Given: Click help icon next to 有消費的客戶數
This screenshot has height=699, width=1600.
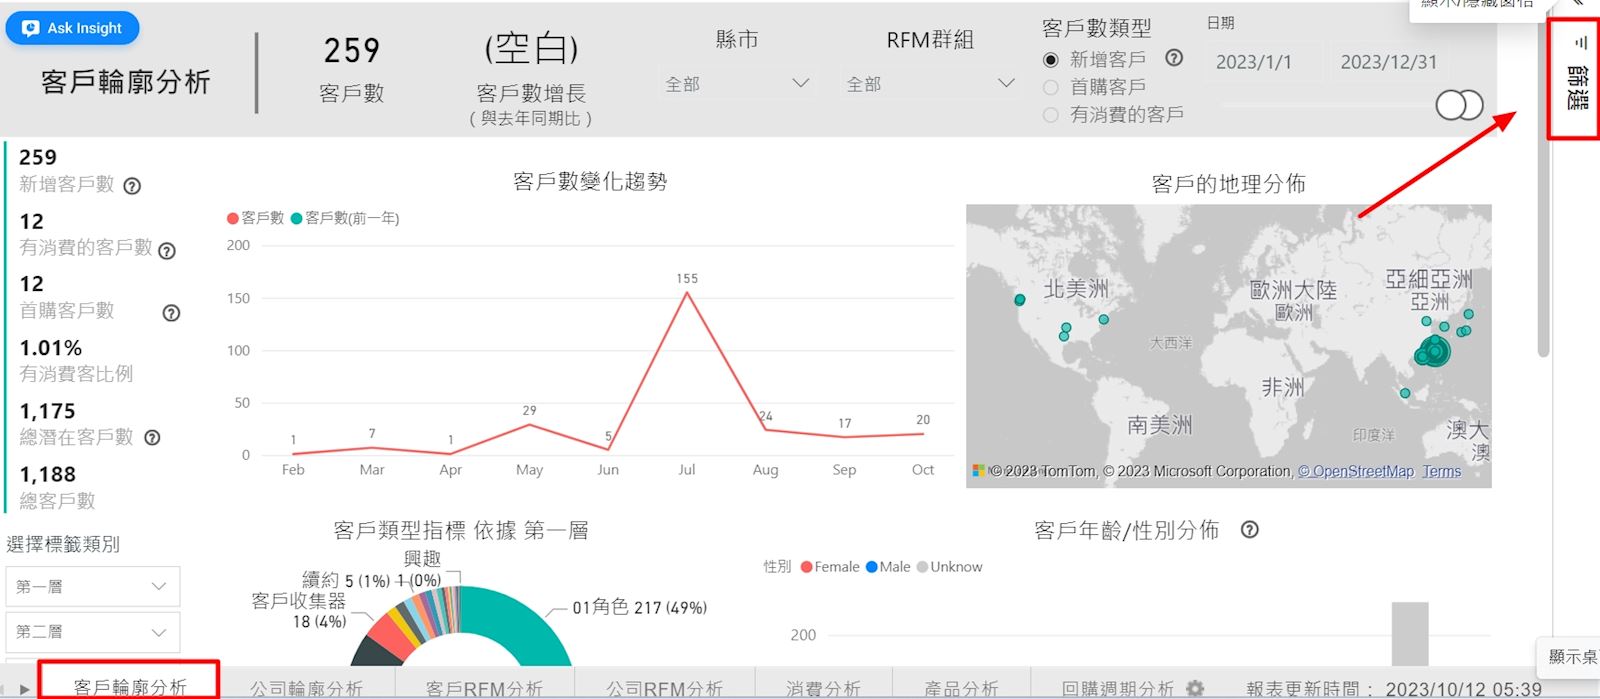Looking at the screenshot, I should point(167,251).
